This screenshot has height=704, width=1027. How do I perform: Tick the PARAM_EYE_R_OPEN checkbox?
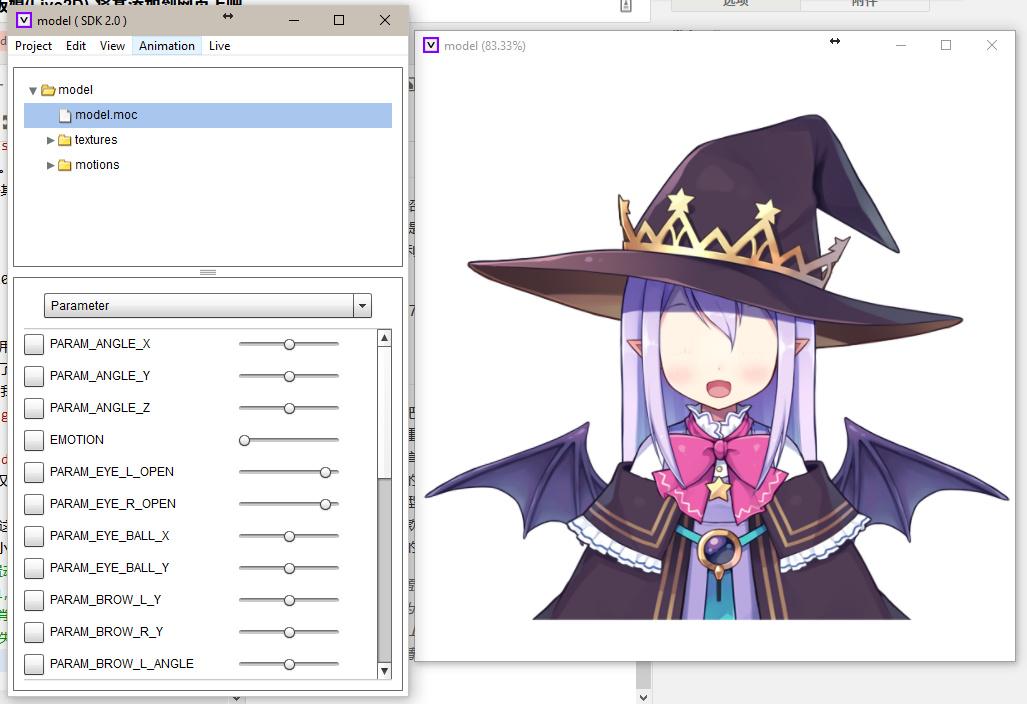pos(34,504)
